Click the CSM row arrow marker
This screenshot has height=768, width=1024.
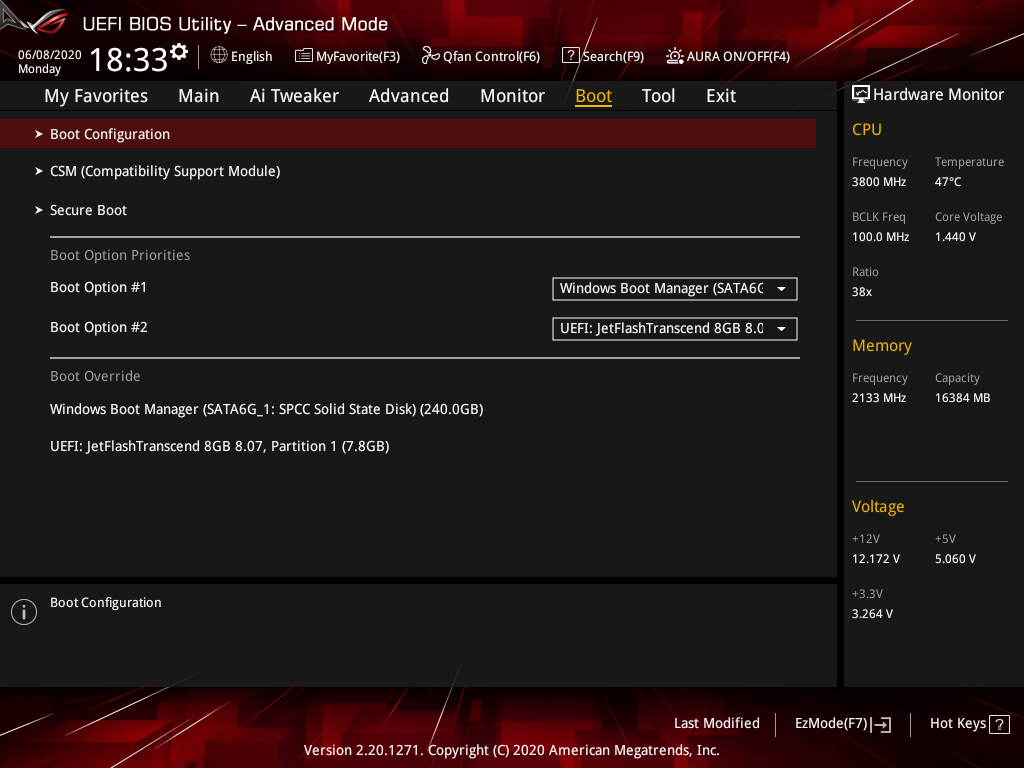pos(39,171)
